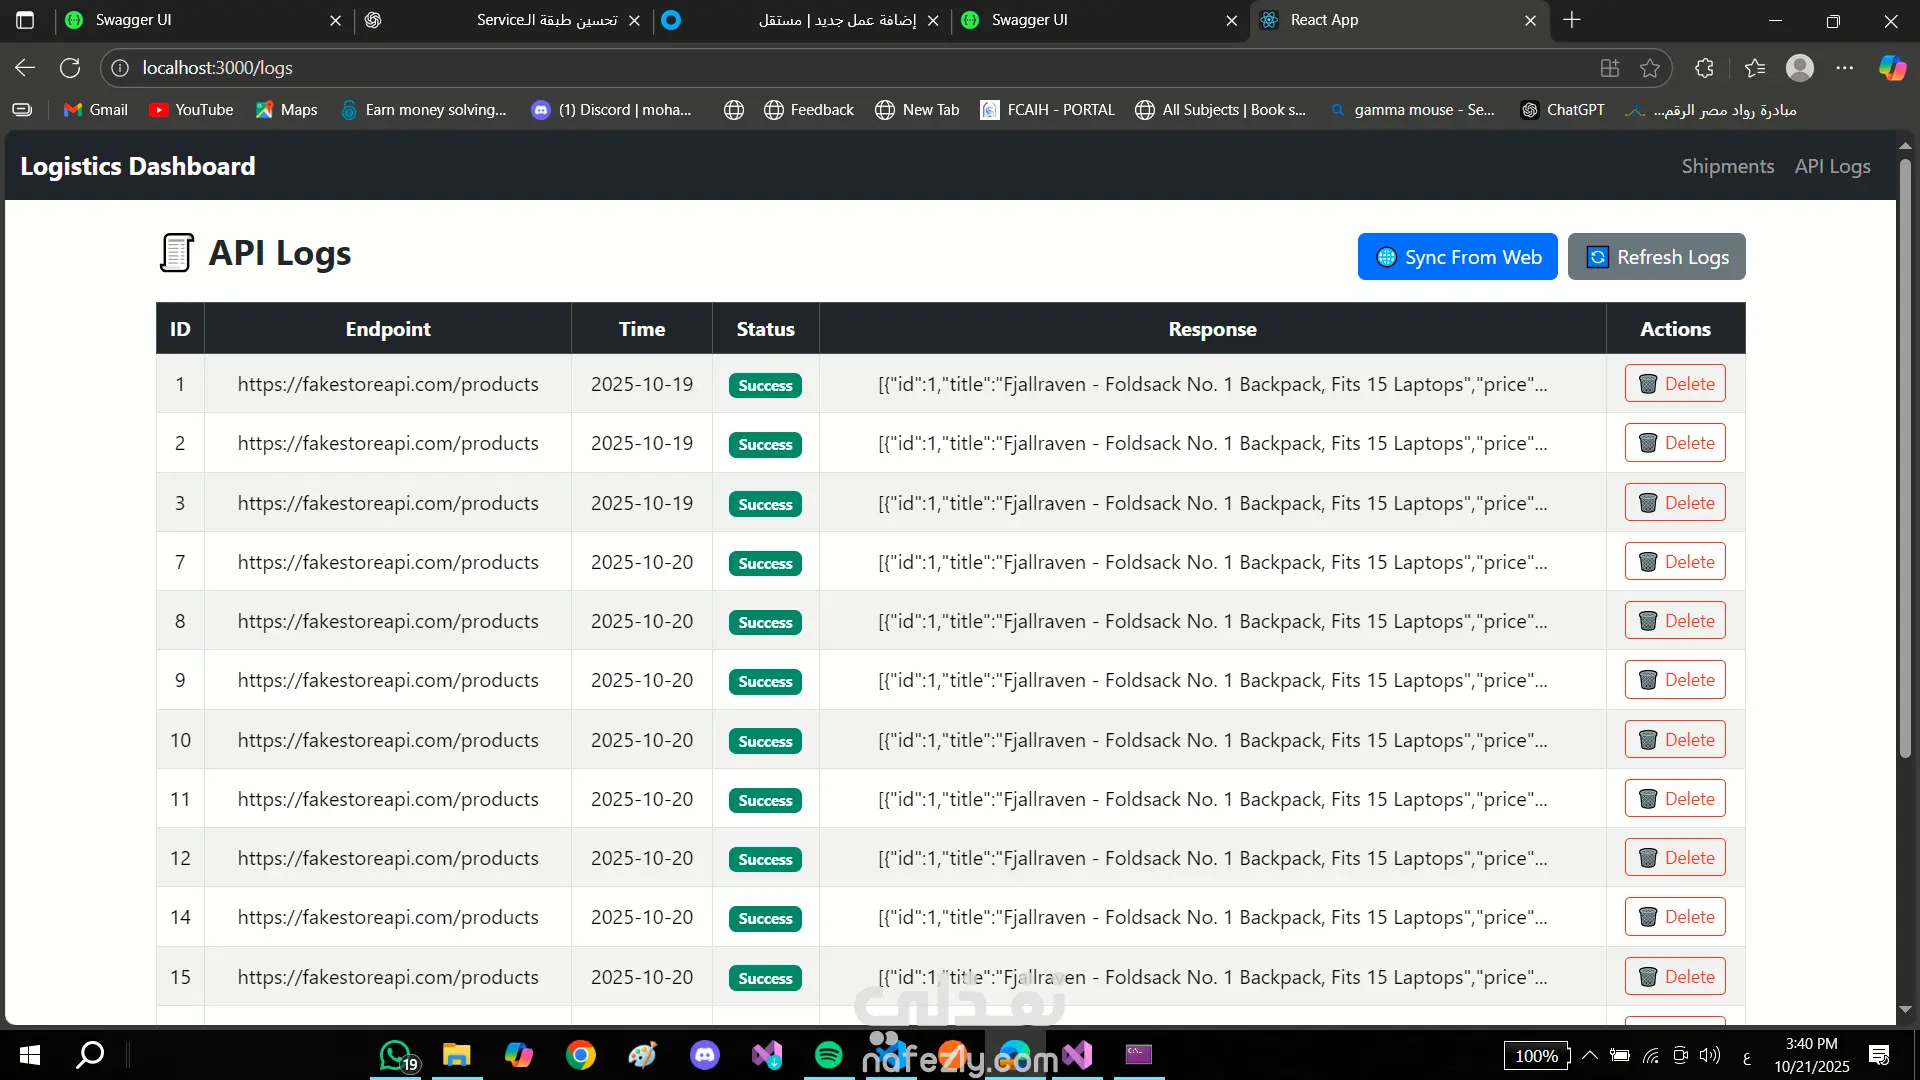Click the Refresh Logs button
Viewport: 1920px width, 1080px height.
[1656, 257]
